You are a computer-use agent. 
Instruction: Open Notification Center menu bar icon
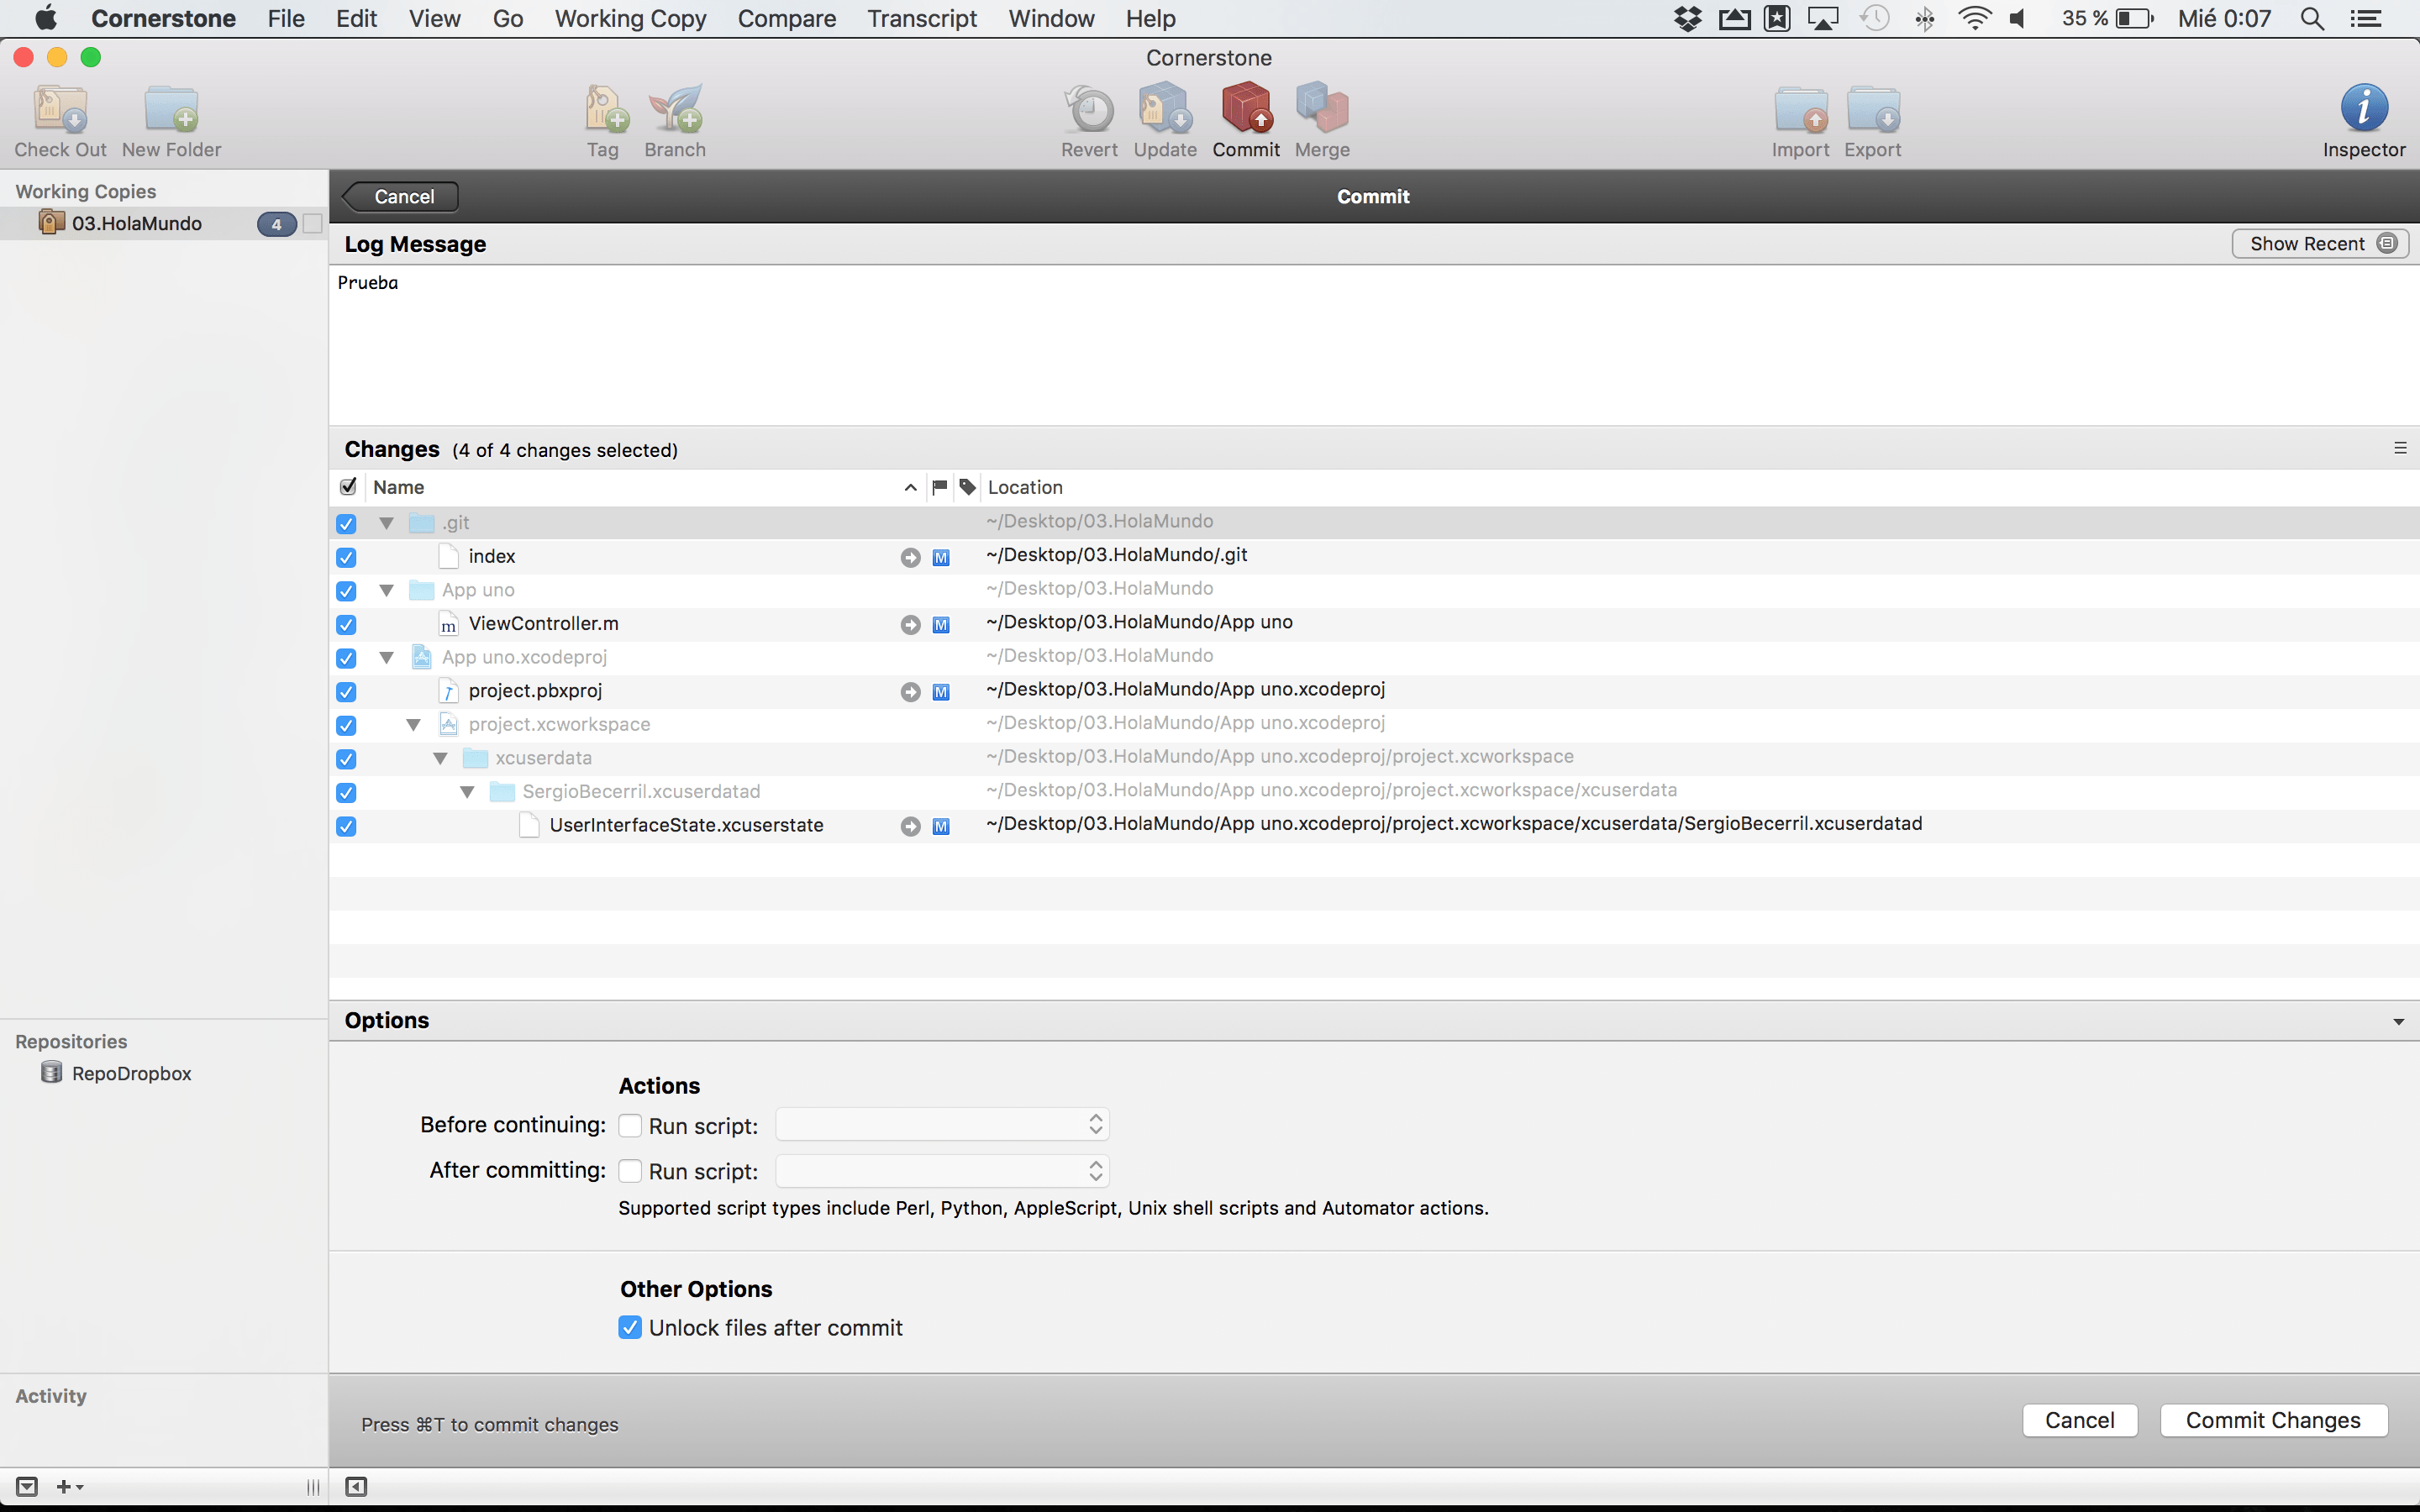[2366, 18]
